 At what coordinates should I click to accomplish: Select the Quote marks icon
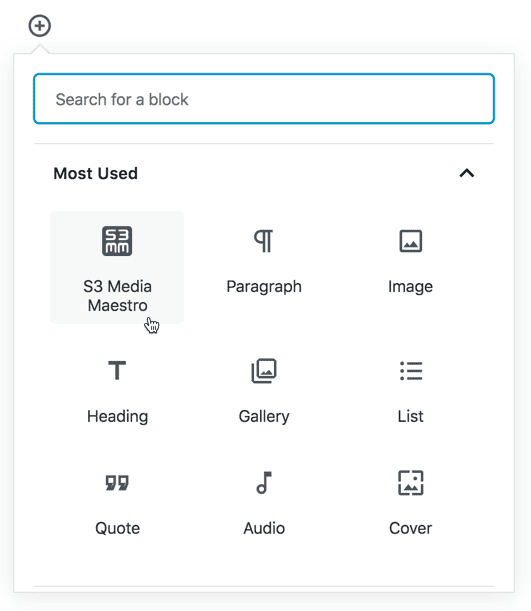[117, 482]
